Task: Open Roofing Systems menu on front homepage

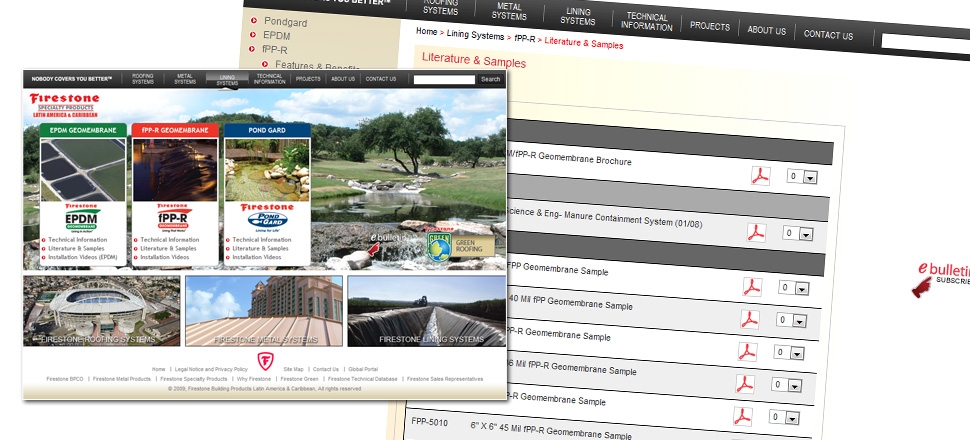Action: [x=143, y=79]
